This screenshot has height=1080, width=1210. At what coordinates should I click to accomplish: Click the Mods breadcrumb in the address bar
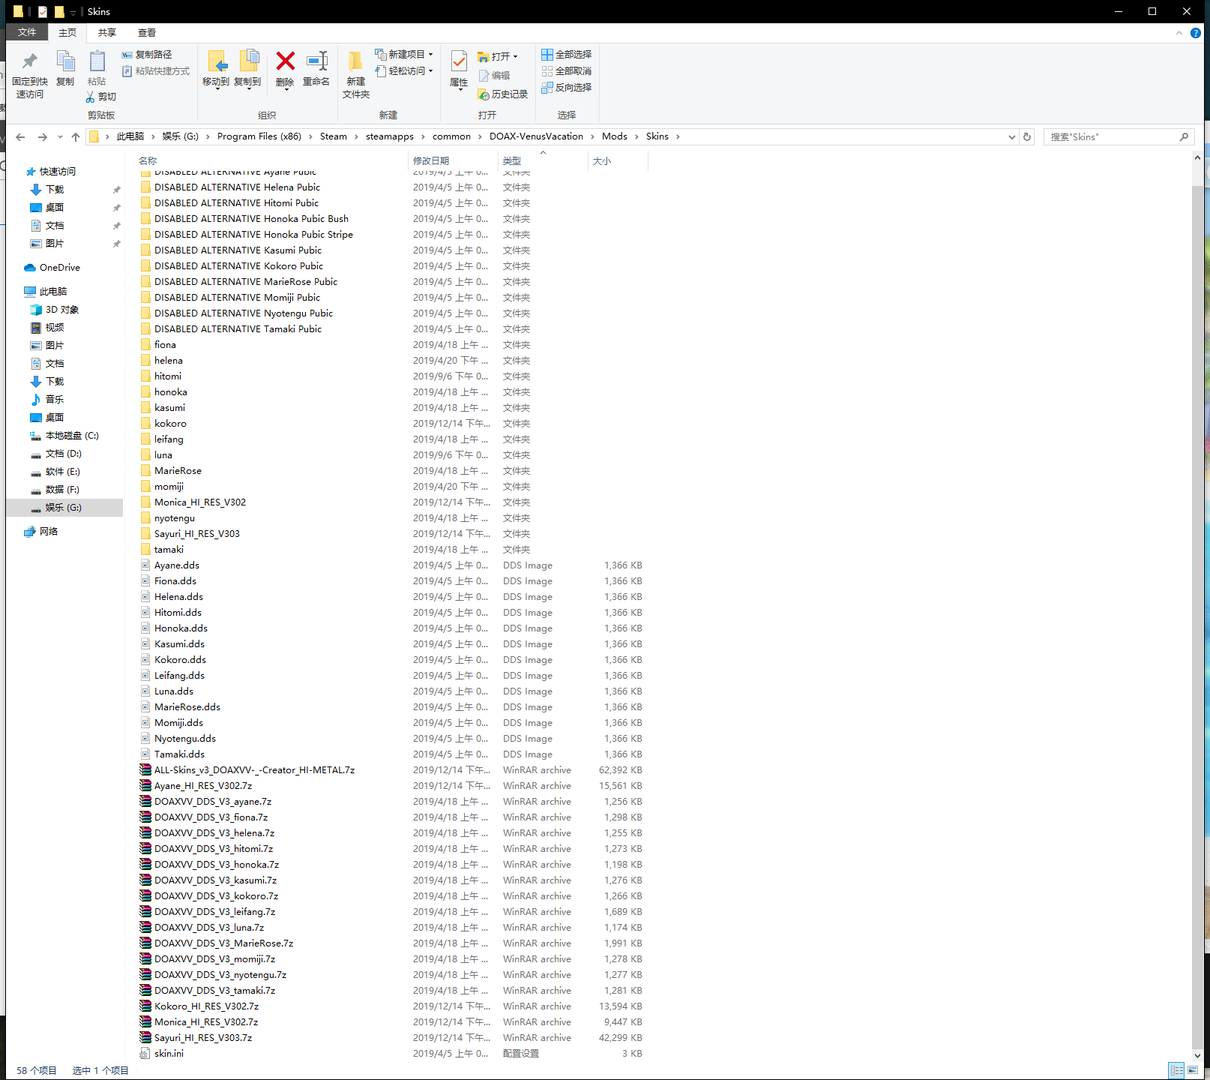614,137
